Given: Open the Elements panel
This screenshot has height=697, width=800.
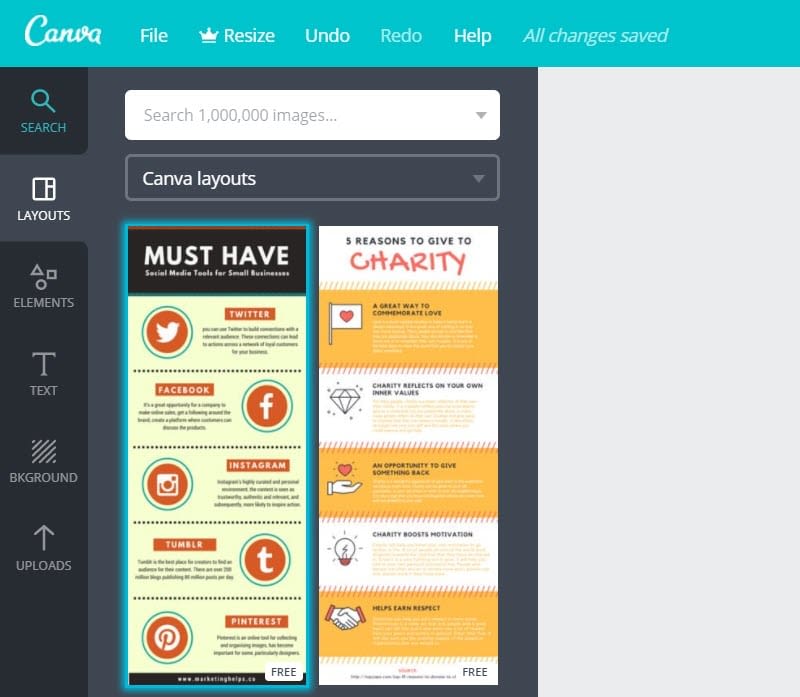Looking at the screenshot, I should tap(43, 285).
